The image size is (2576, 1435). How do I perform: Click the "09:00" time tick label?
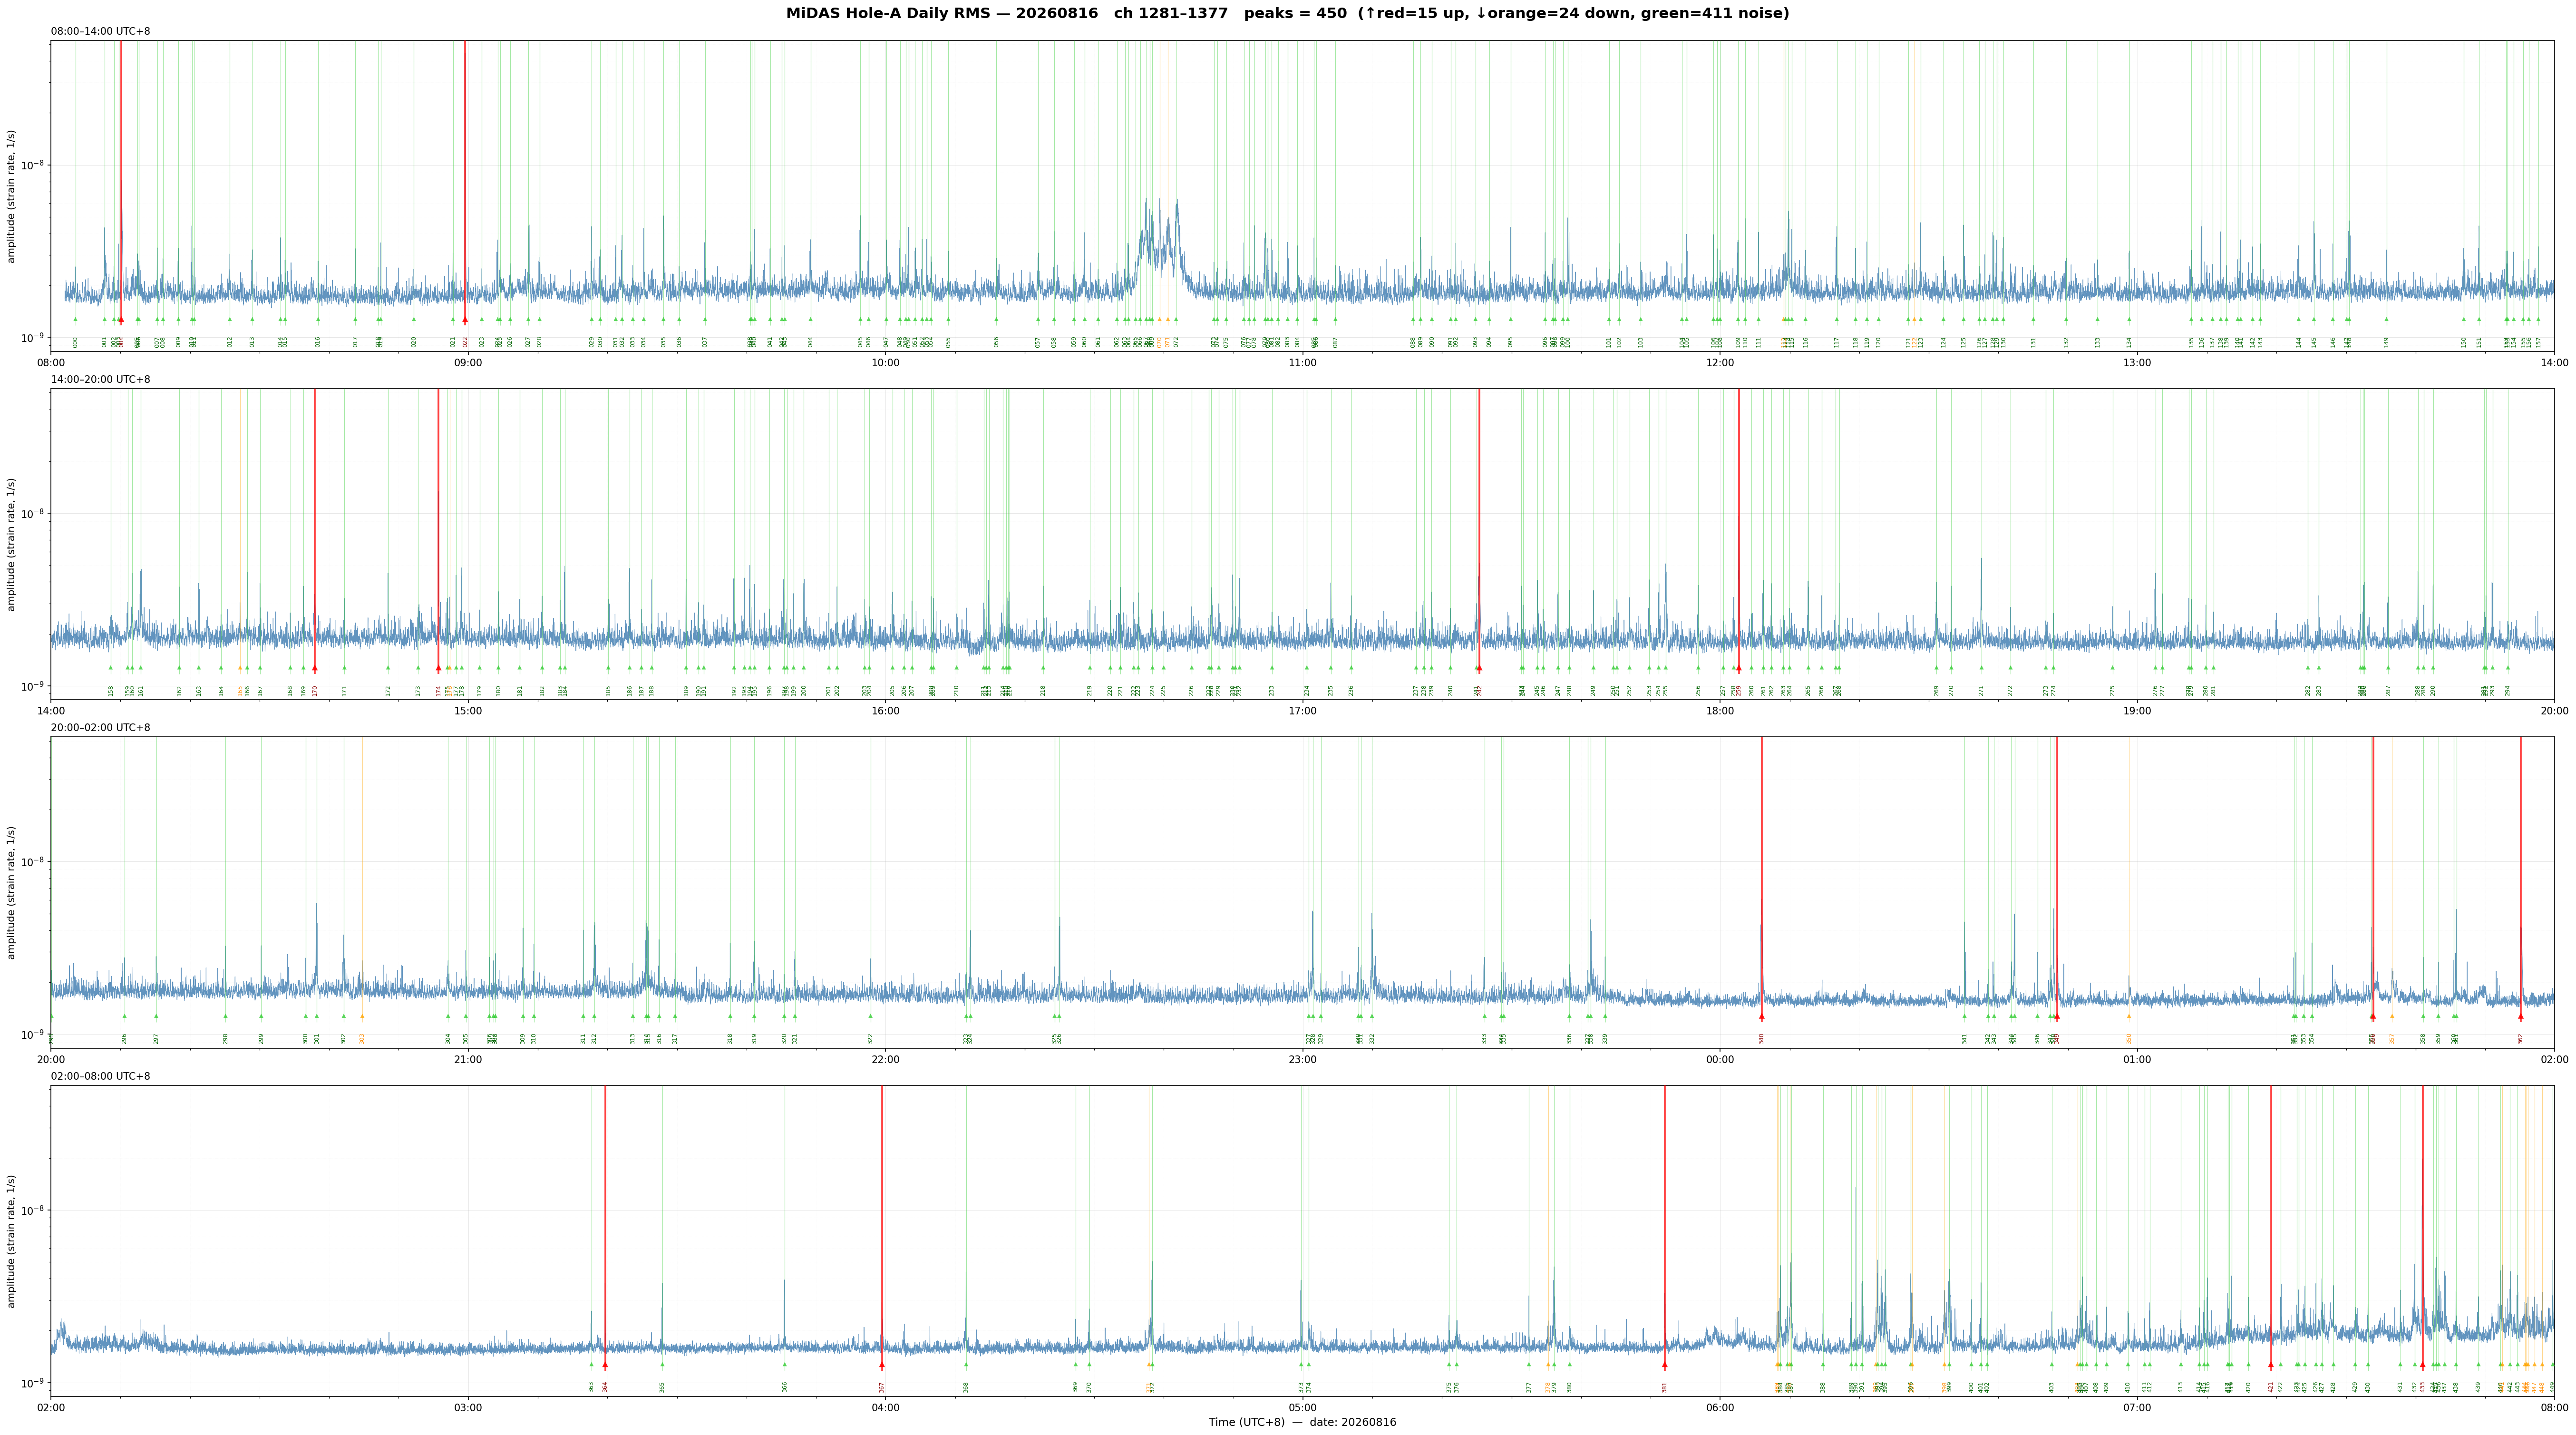(468, 363)
